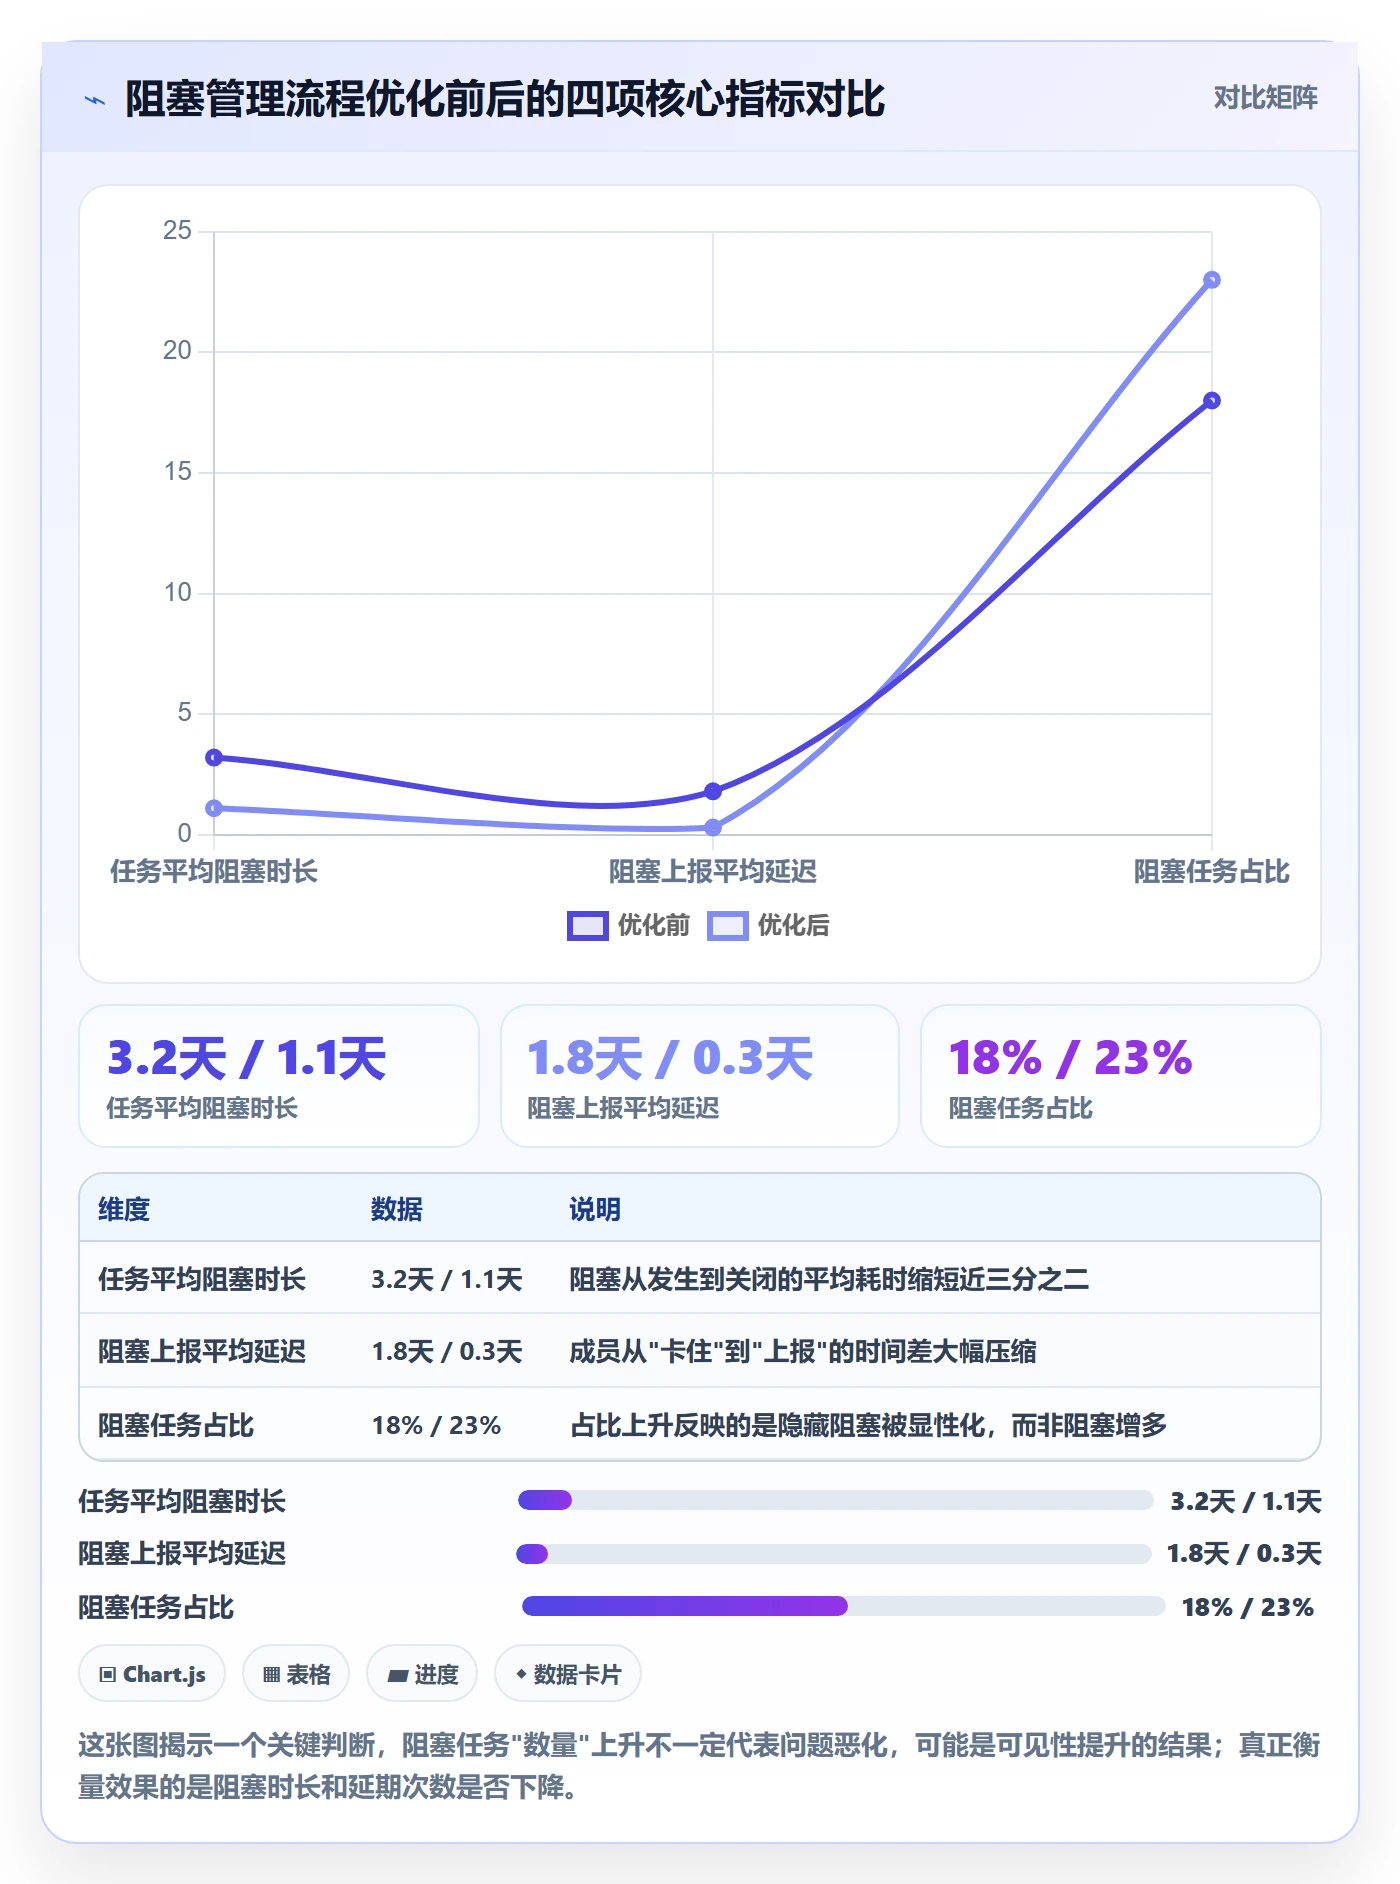Click the 优化前 point at 阻塞上报平均延迟

point(713,791)
